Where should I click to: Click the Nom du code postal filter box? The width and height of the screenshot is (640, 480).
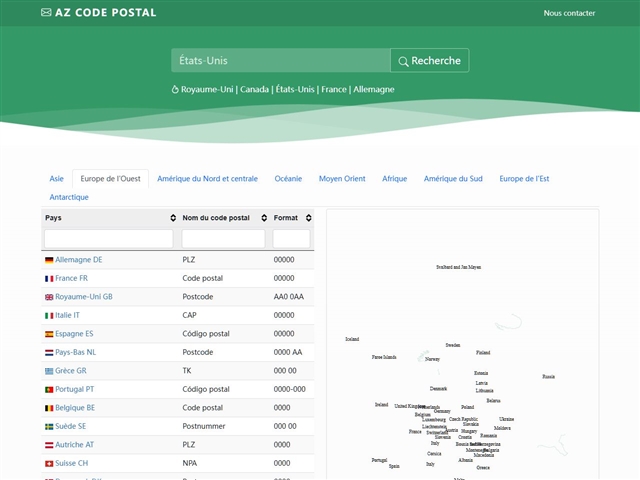coord(223,239)
